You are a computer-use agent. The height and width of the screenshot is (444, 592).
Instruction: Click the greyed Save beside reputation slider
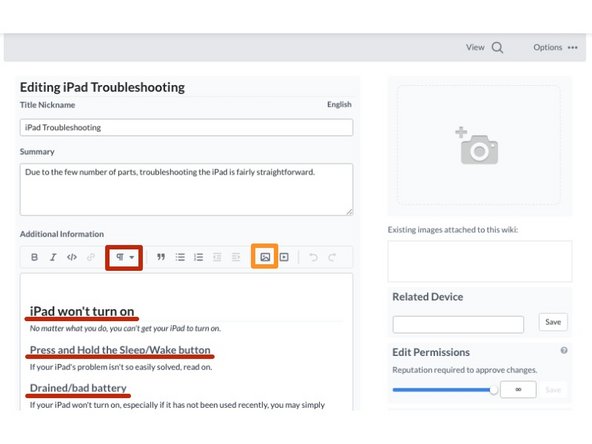tap(553, 390)
